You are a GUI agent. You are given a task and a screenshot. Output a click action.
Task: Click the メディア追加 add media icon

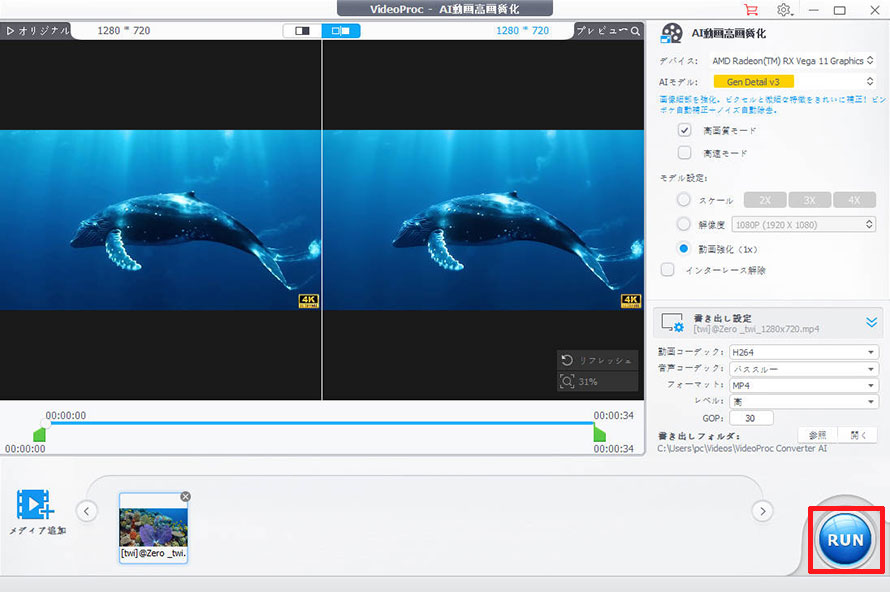[35, 504]
